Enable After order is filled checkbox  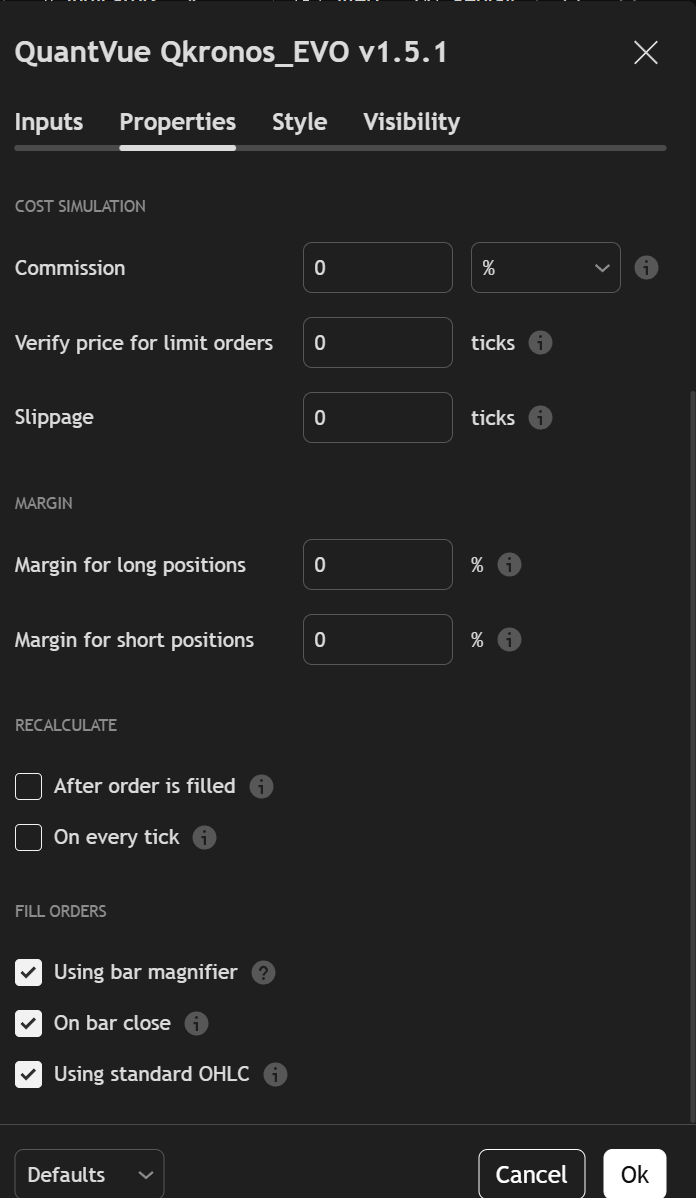coord(29,787)
